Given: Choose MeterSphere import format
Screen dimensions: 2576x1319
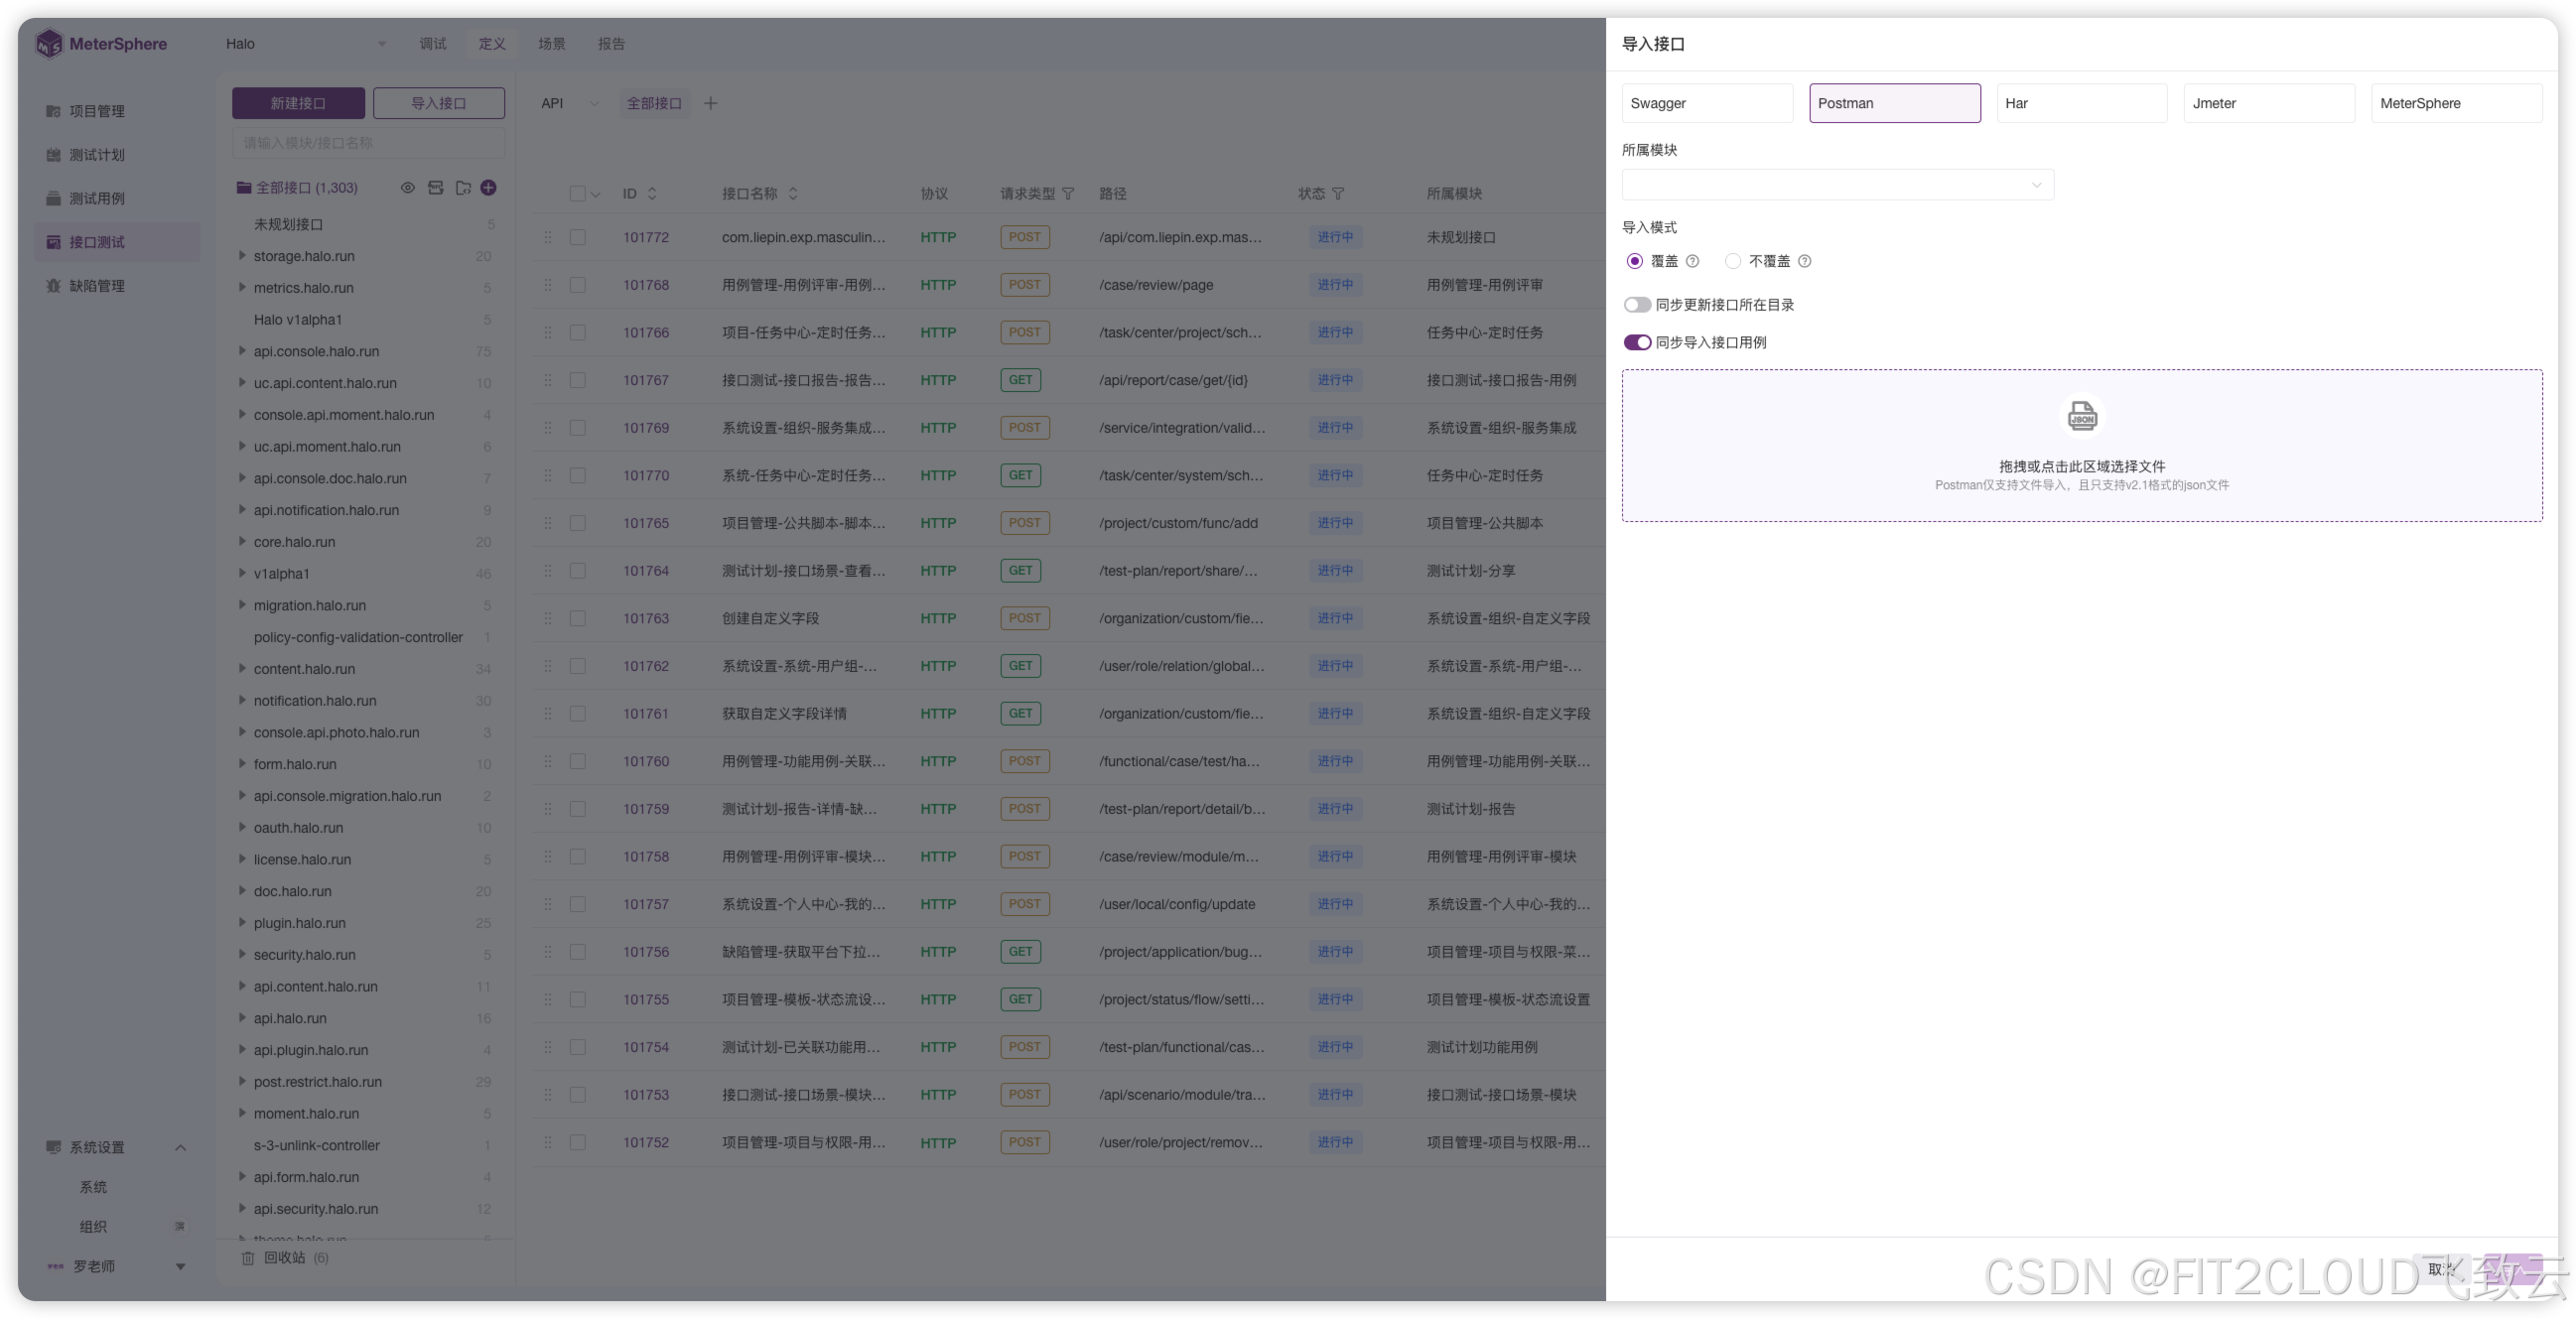Looking at the screenshot, I should [x=2457, y=103].
